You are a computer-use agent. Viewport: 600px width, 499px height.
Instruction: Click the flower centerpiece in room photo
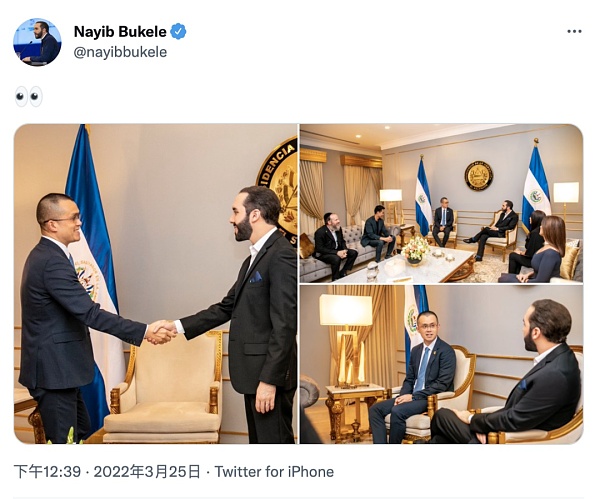tap(415, 250)
